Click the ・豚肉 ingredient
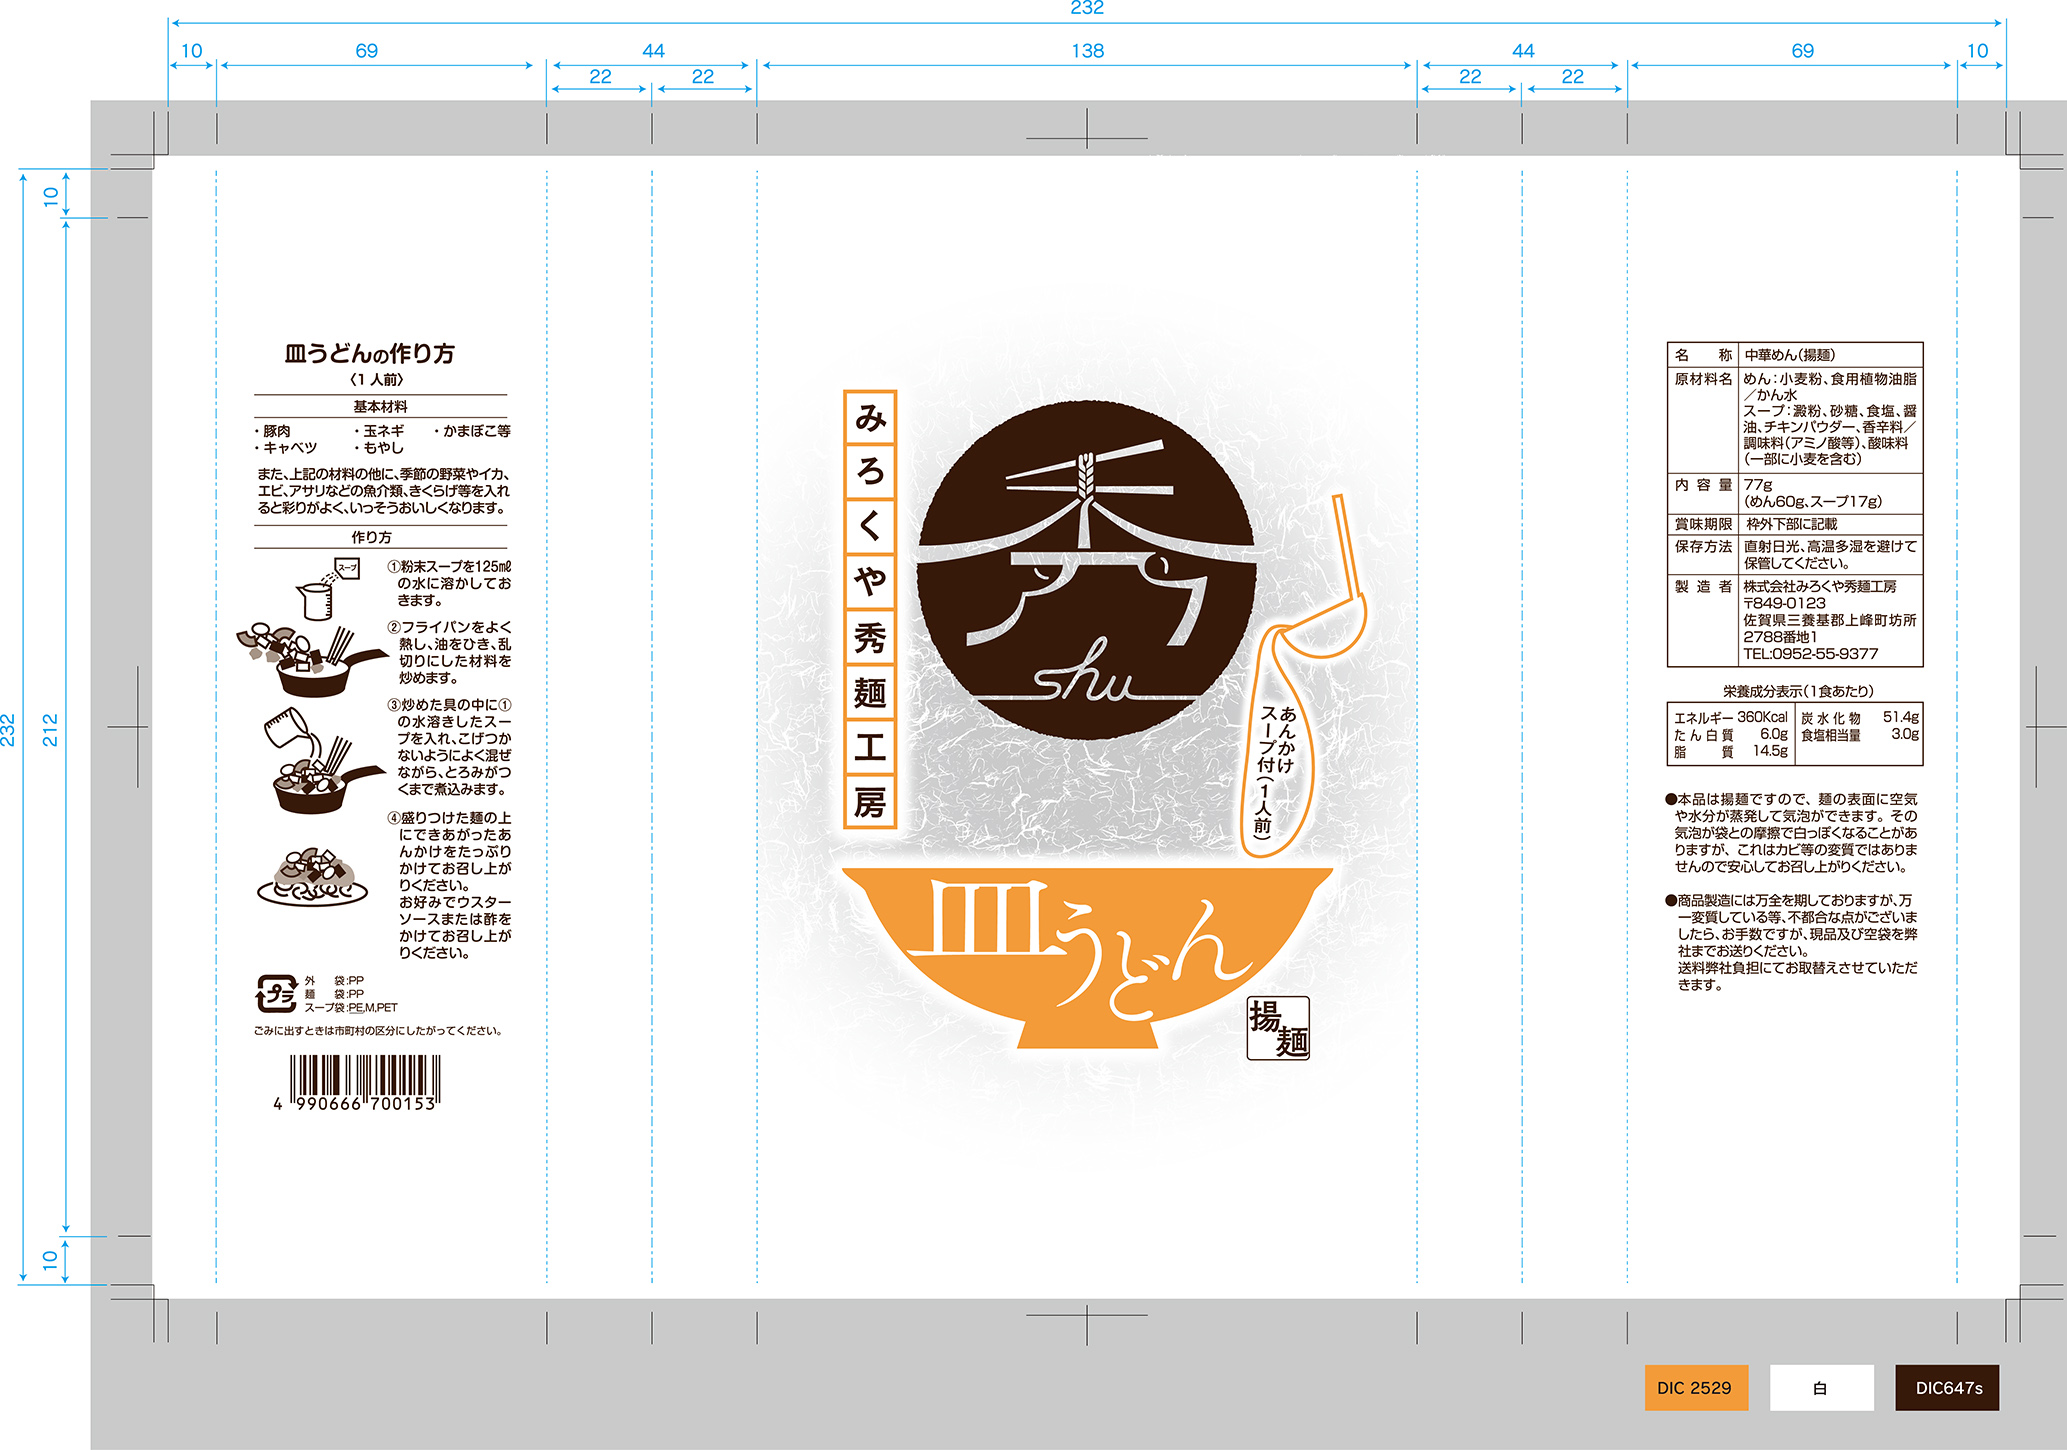The height and width of the screenshot is (1450, 2067). pyautogui.click(x=272, y=431)
